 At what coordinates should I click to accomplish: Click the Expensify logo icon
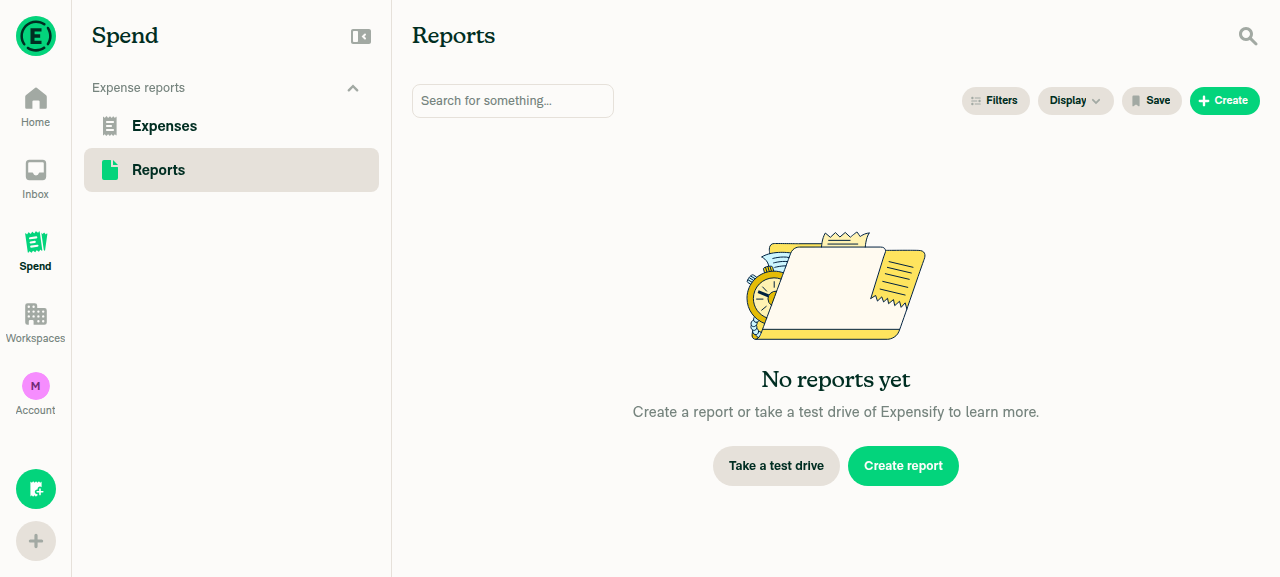click(36, 36)
